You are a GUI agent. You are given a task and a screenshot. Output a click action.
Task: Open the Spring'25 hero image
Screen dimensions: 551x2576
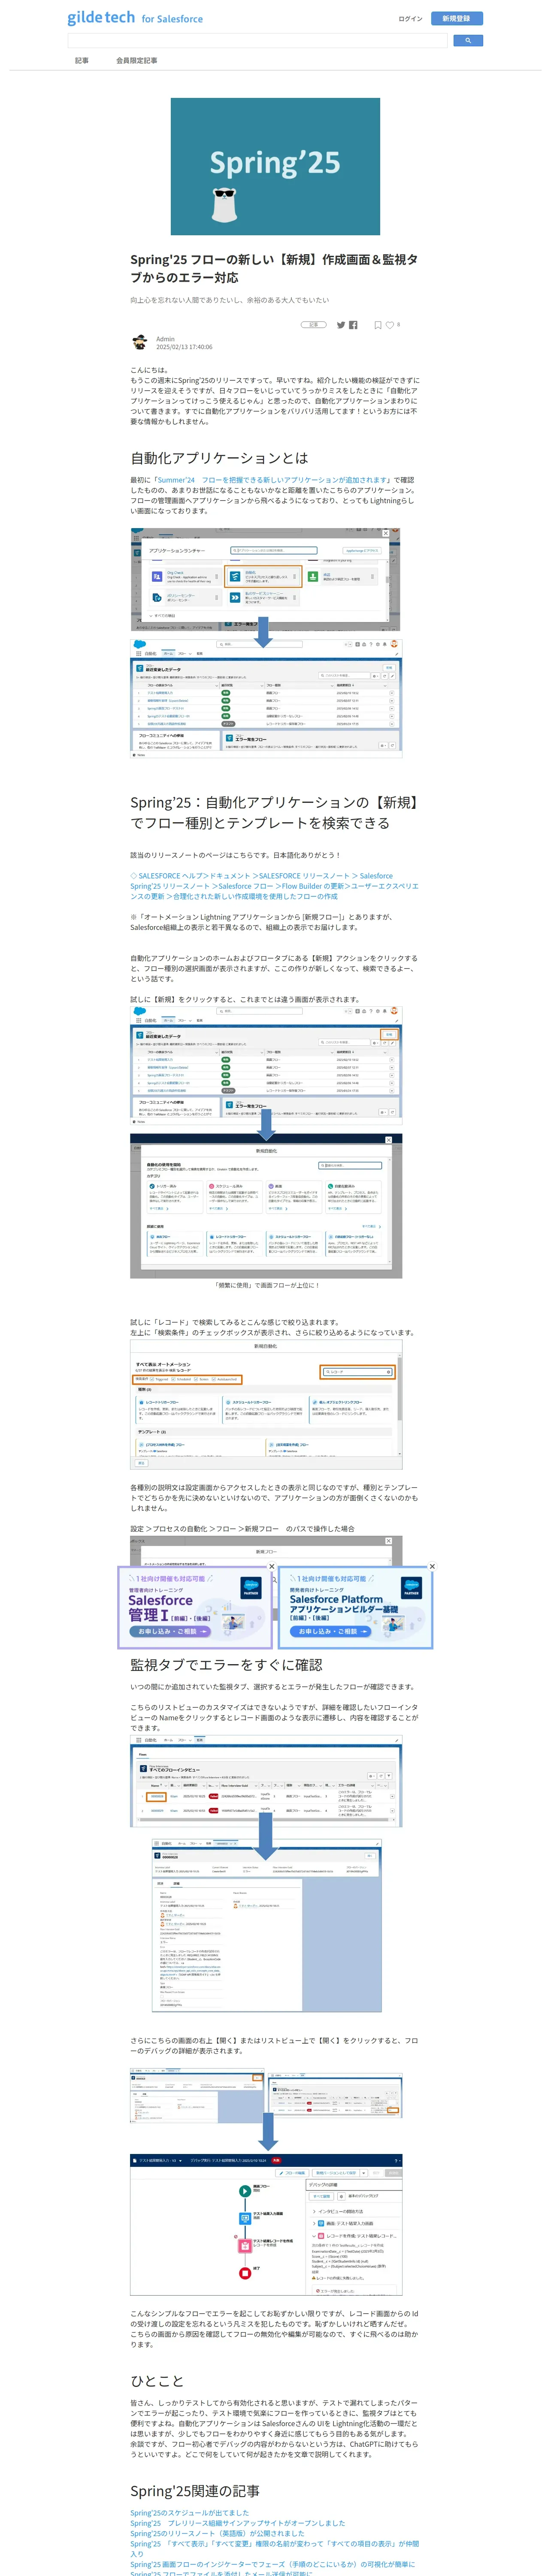pos(275,166)
